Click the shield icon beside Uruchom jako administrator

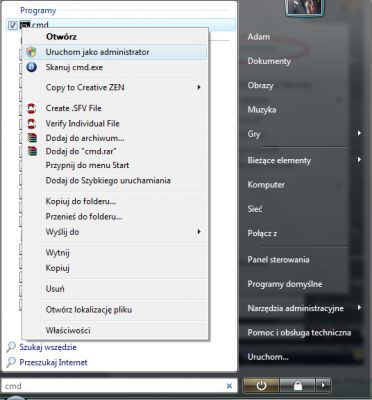[31, 52]
